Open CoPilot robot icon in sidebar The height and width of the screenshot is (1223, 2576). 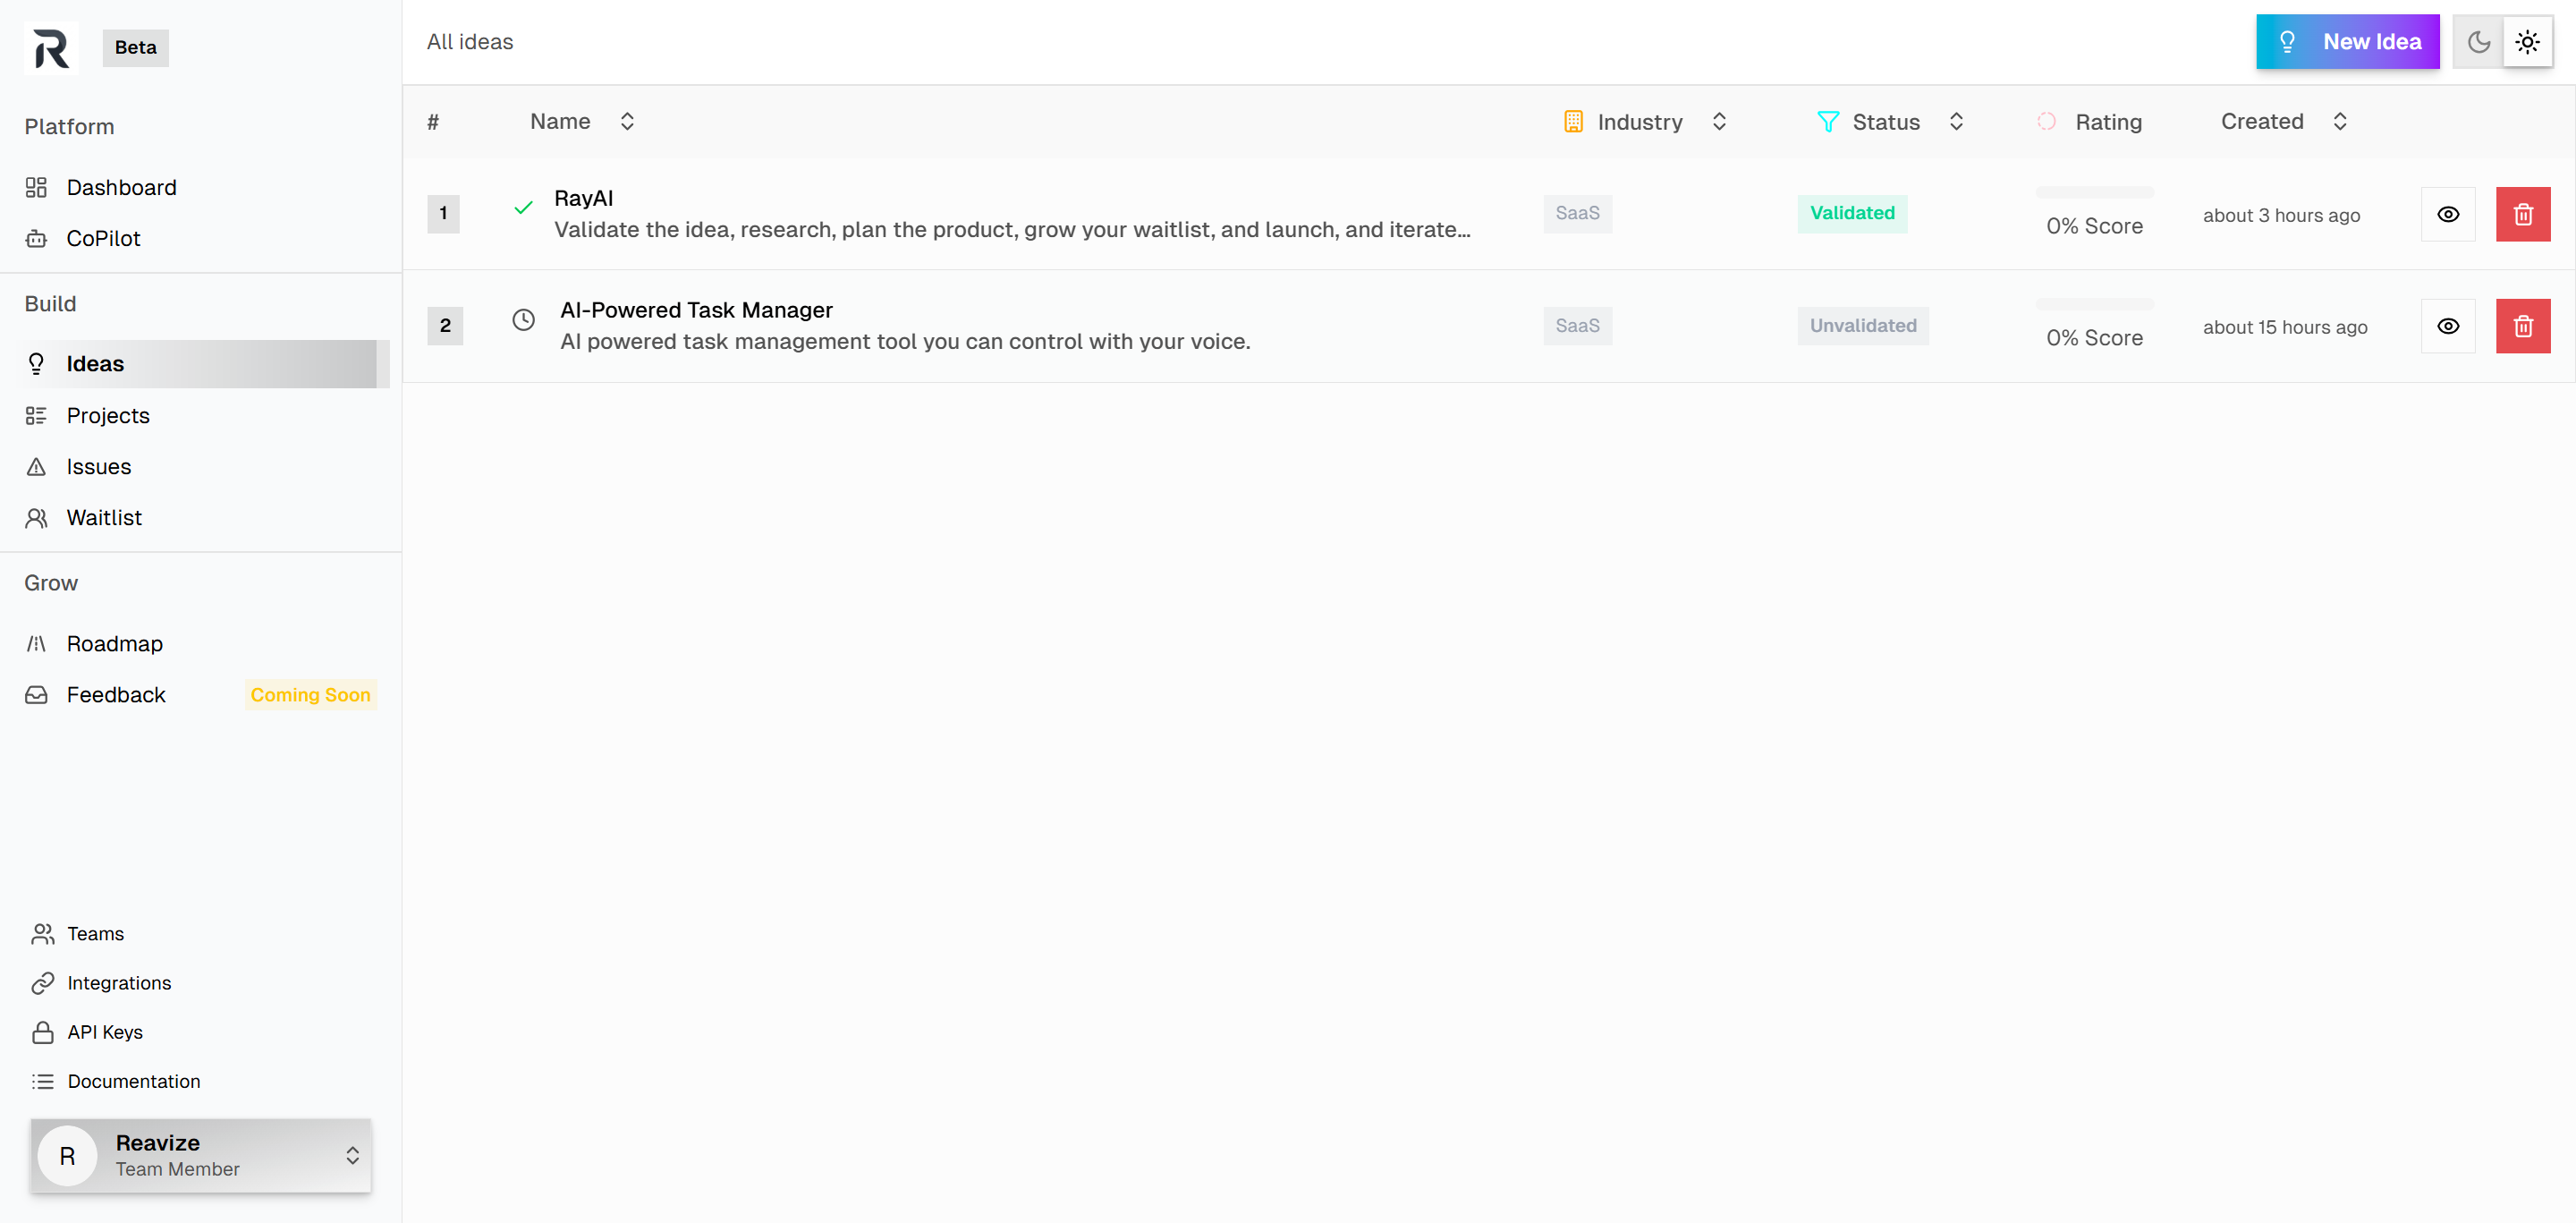[36, 239]
